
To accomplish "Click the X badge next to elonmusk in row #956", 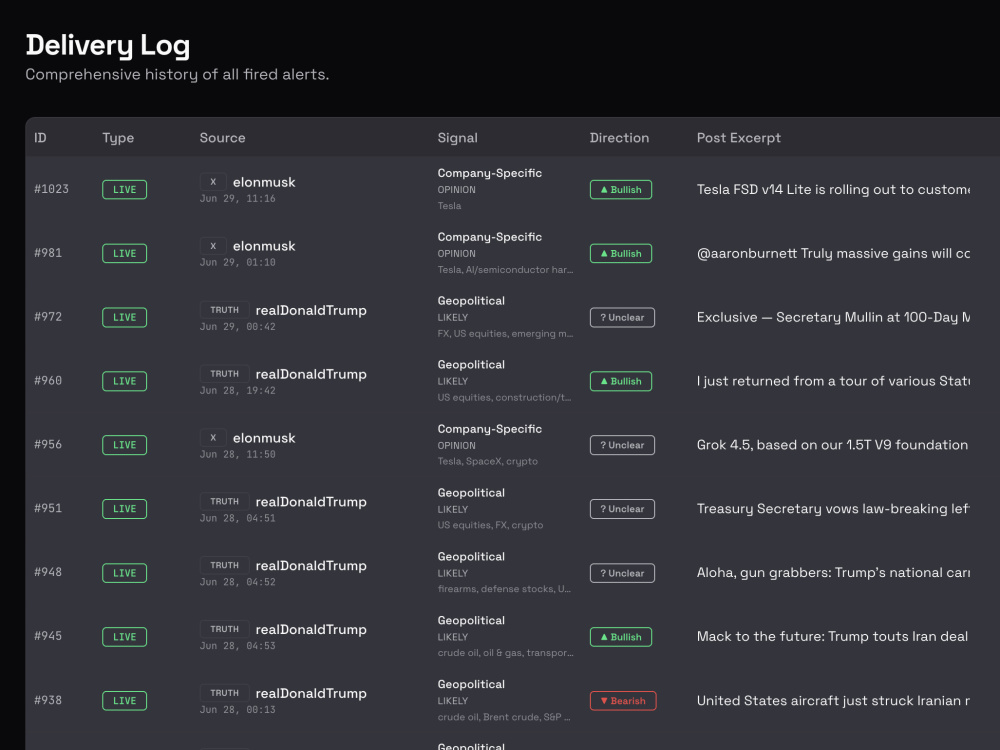I will pyautogui.click(x=213, y=438).
